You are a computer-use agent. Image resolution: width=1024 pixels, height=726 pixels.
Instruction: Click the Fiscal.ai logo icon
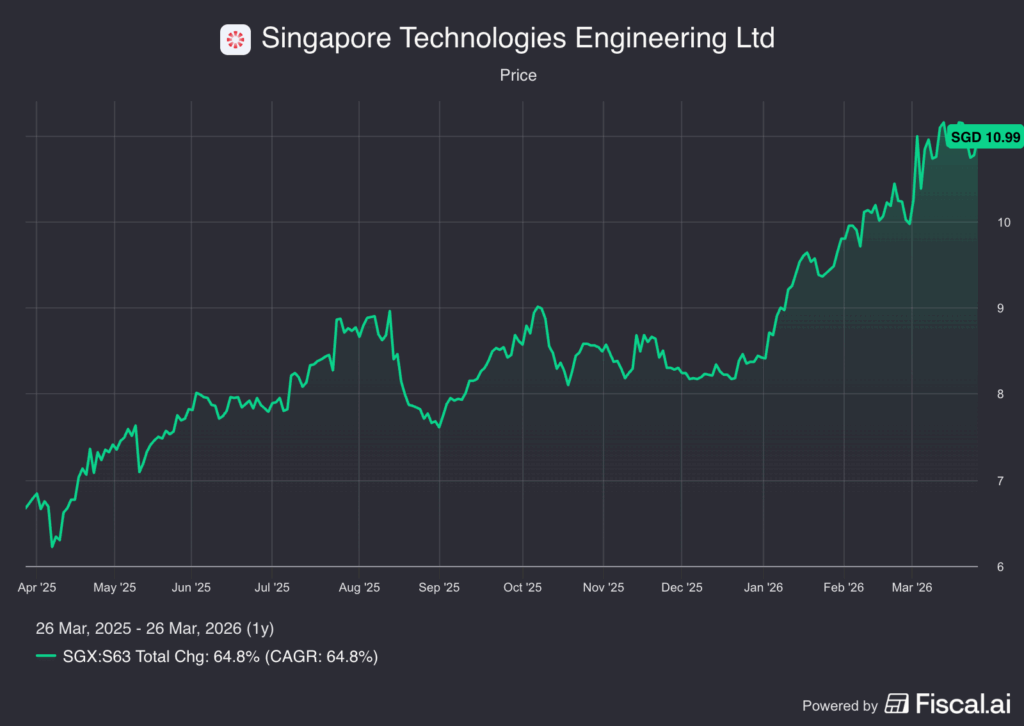(897, 704)
